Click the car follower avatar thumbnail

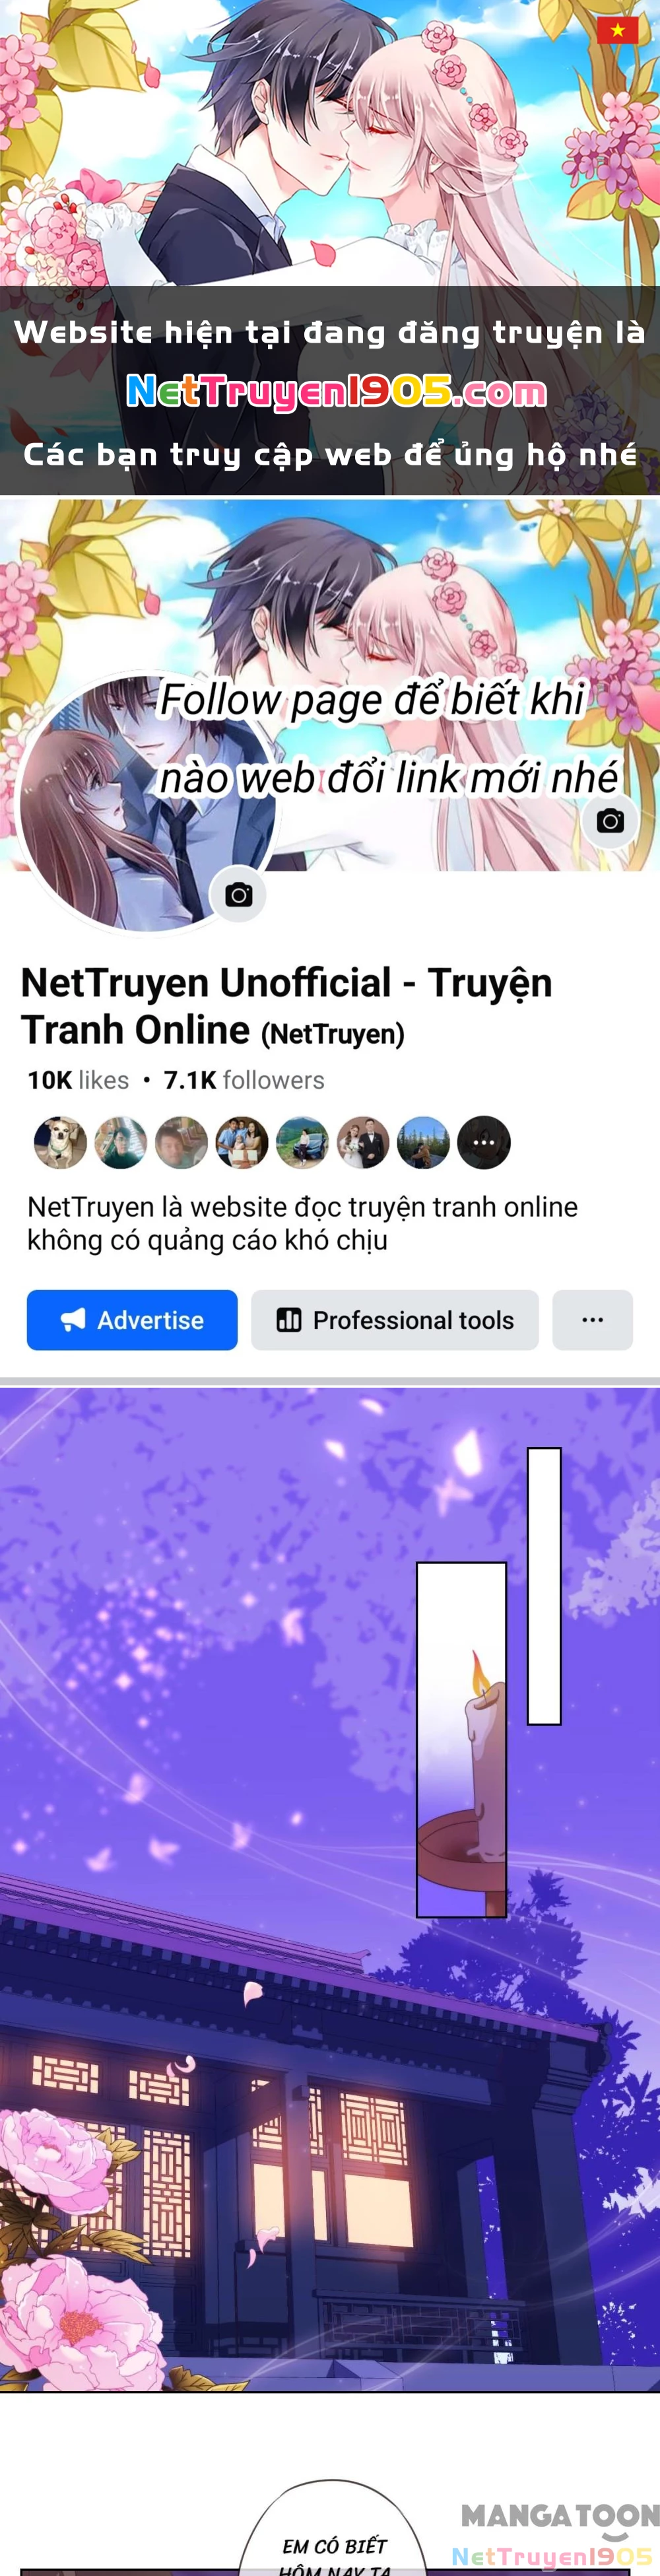302,1142
